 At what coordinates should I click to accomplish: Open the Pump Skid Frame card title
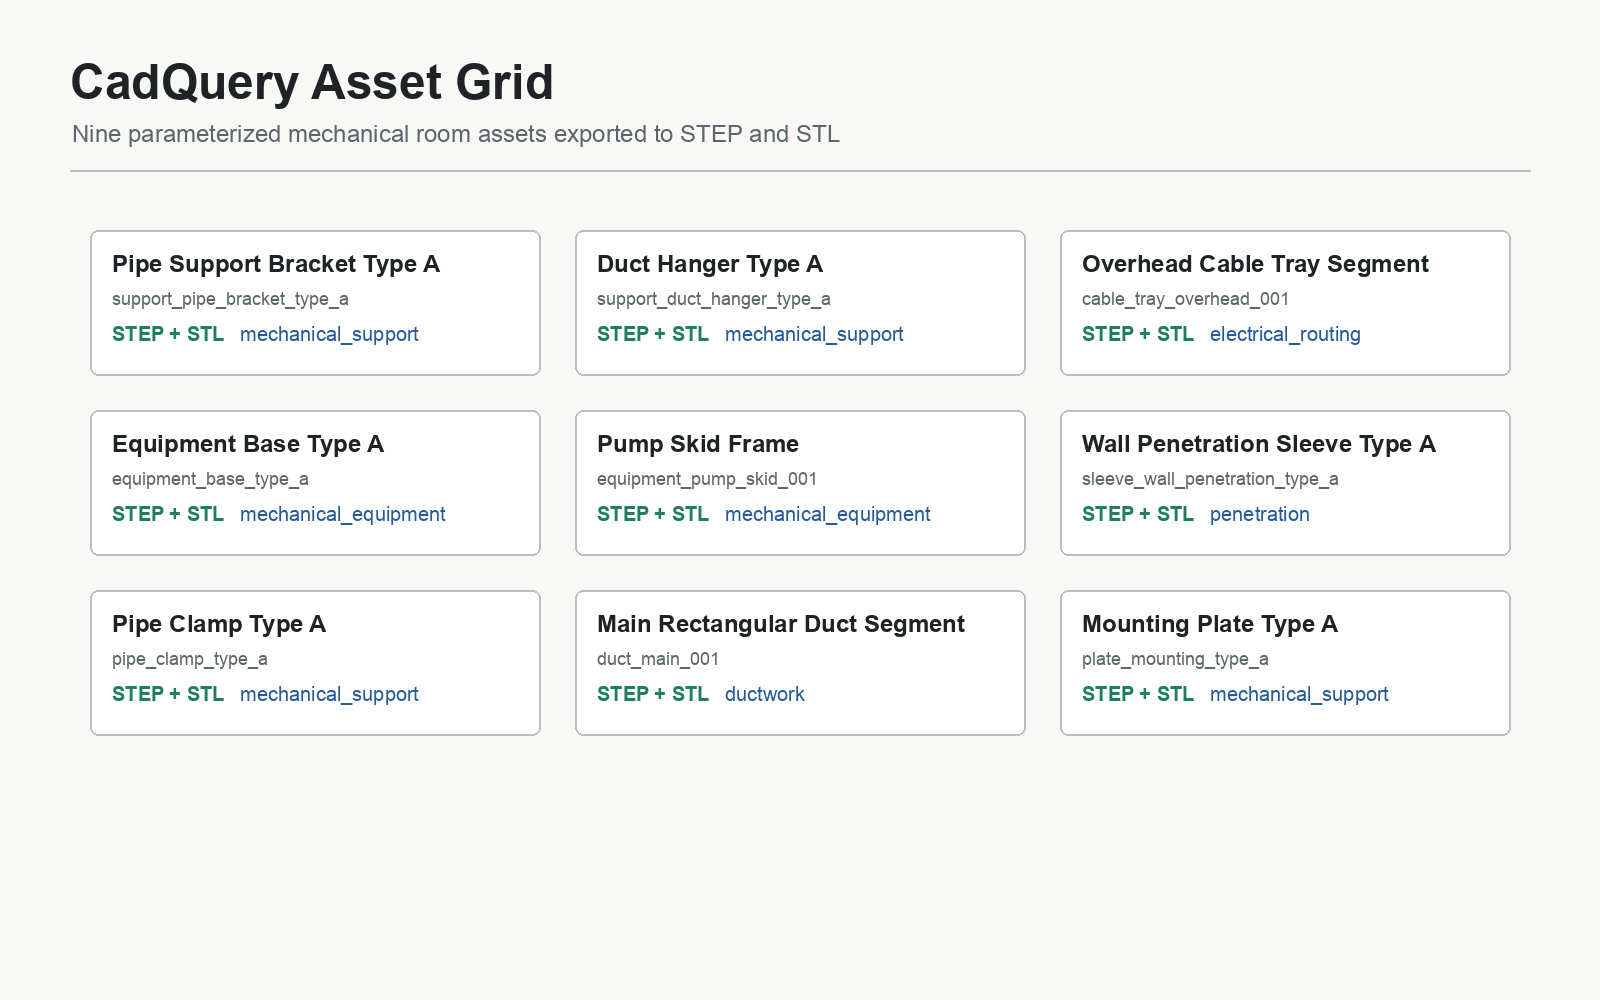698,444
